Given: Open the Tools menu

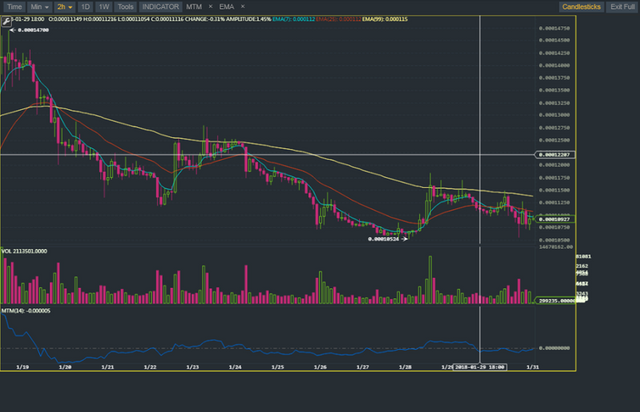Looking at the screenshot, I should coord(125,7).
